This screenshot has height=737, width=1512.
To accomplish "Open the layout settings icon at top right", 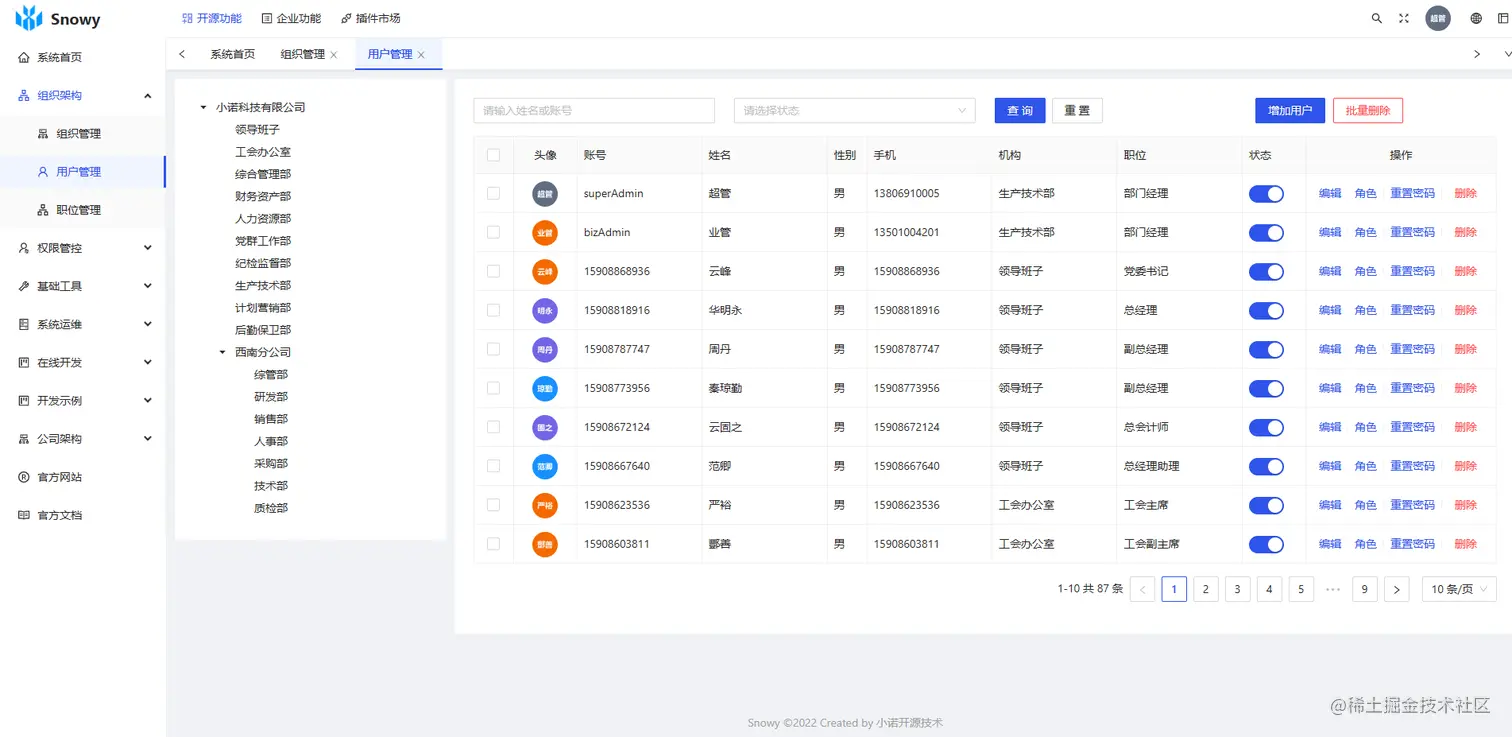I will [1504, 18].
